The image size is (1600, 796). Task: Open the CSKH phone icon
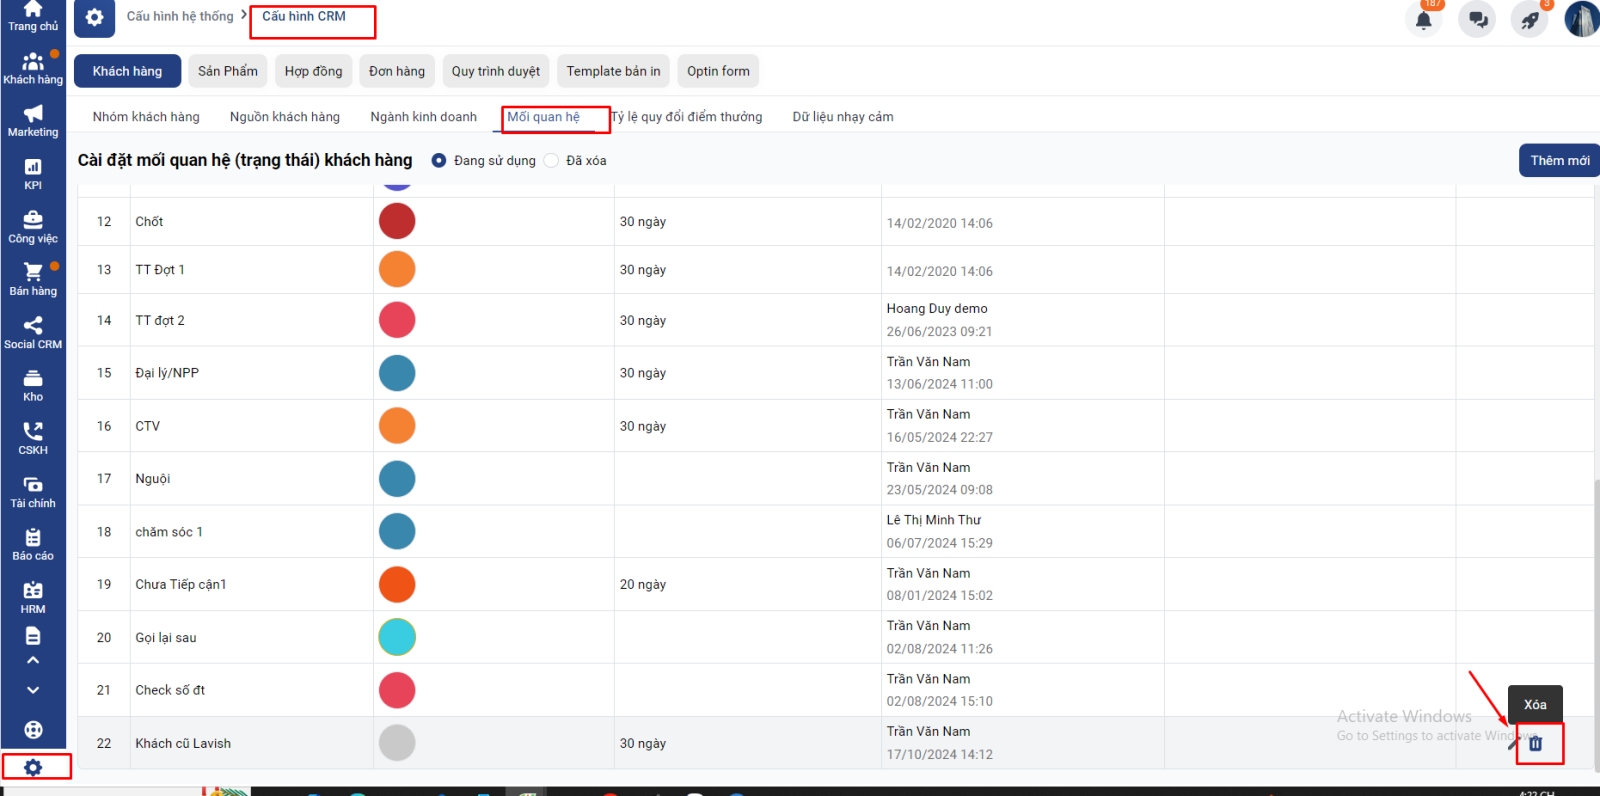pyautogui.click(x=33, y=438)
